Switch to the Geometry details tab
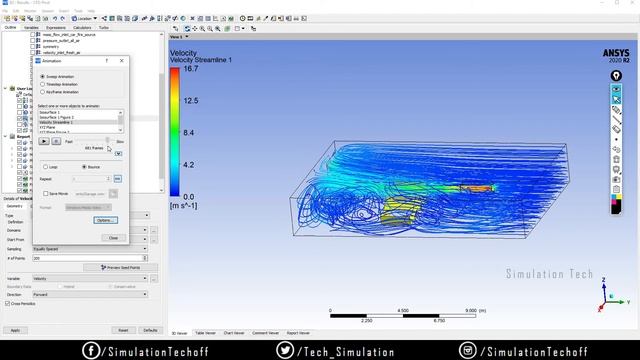The width and height of the screenshot is (640, 360). pyautogui.click(x=15, y=206)
